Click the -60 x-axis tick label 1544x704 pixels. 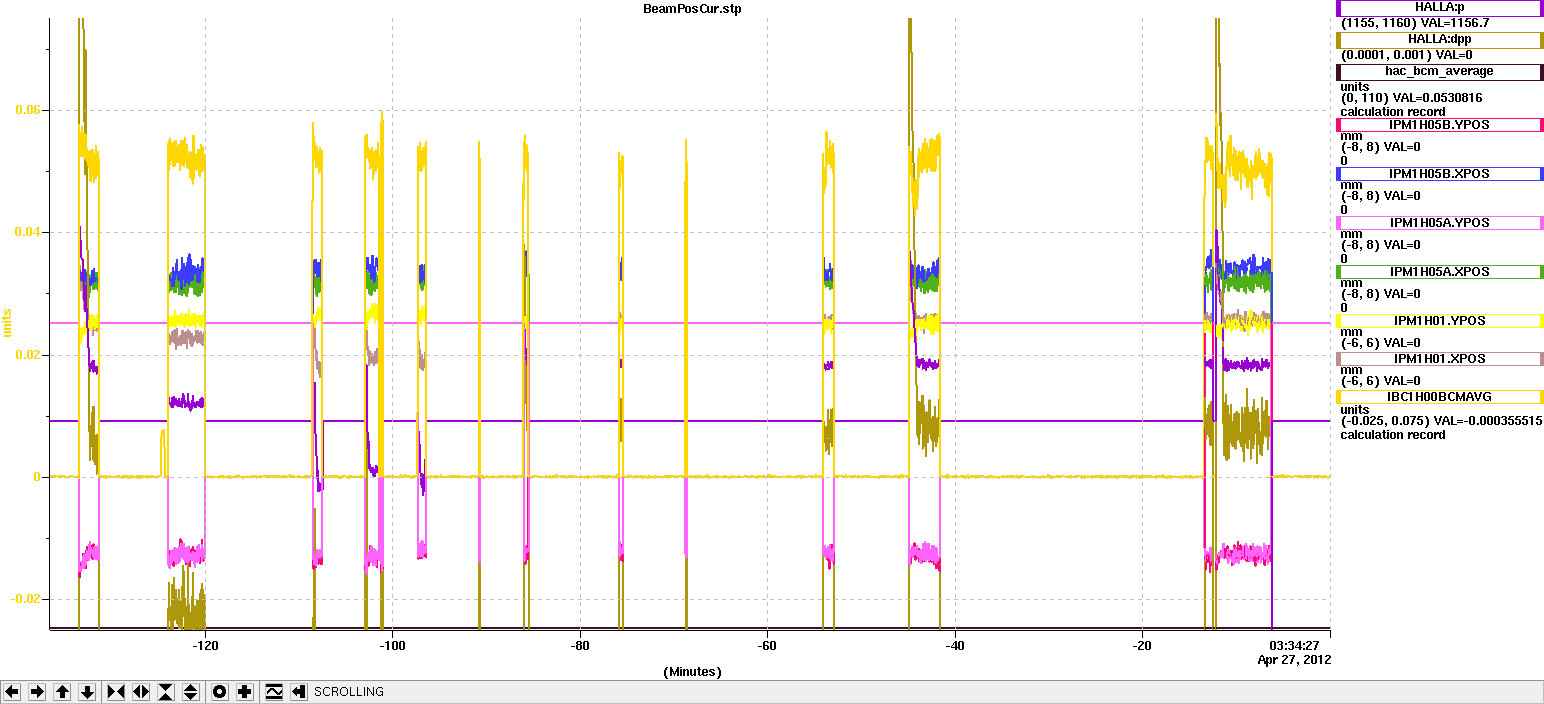coord(767,646)
